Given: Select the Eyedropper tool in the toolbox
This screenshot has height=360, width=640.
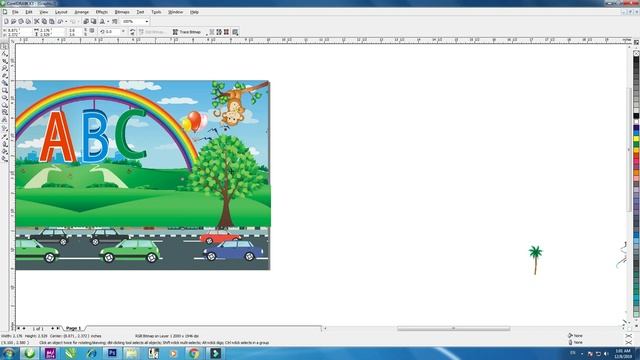Looking at the screenshot, I should coord(4,136).
